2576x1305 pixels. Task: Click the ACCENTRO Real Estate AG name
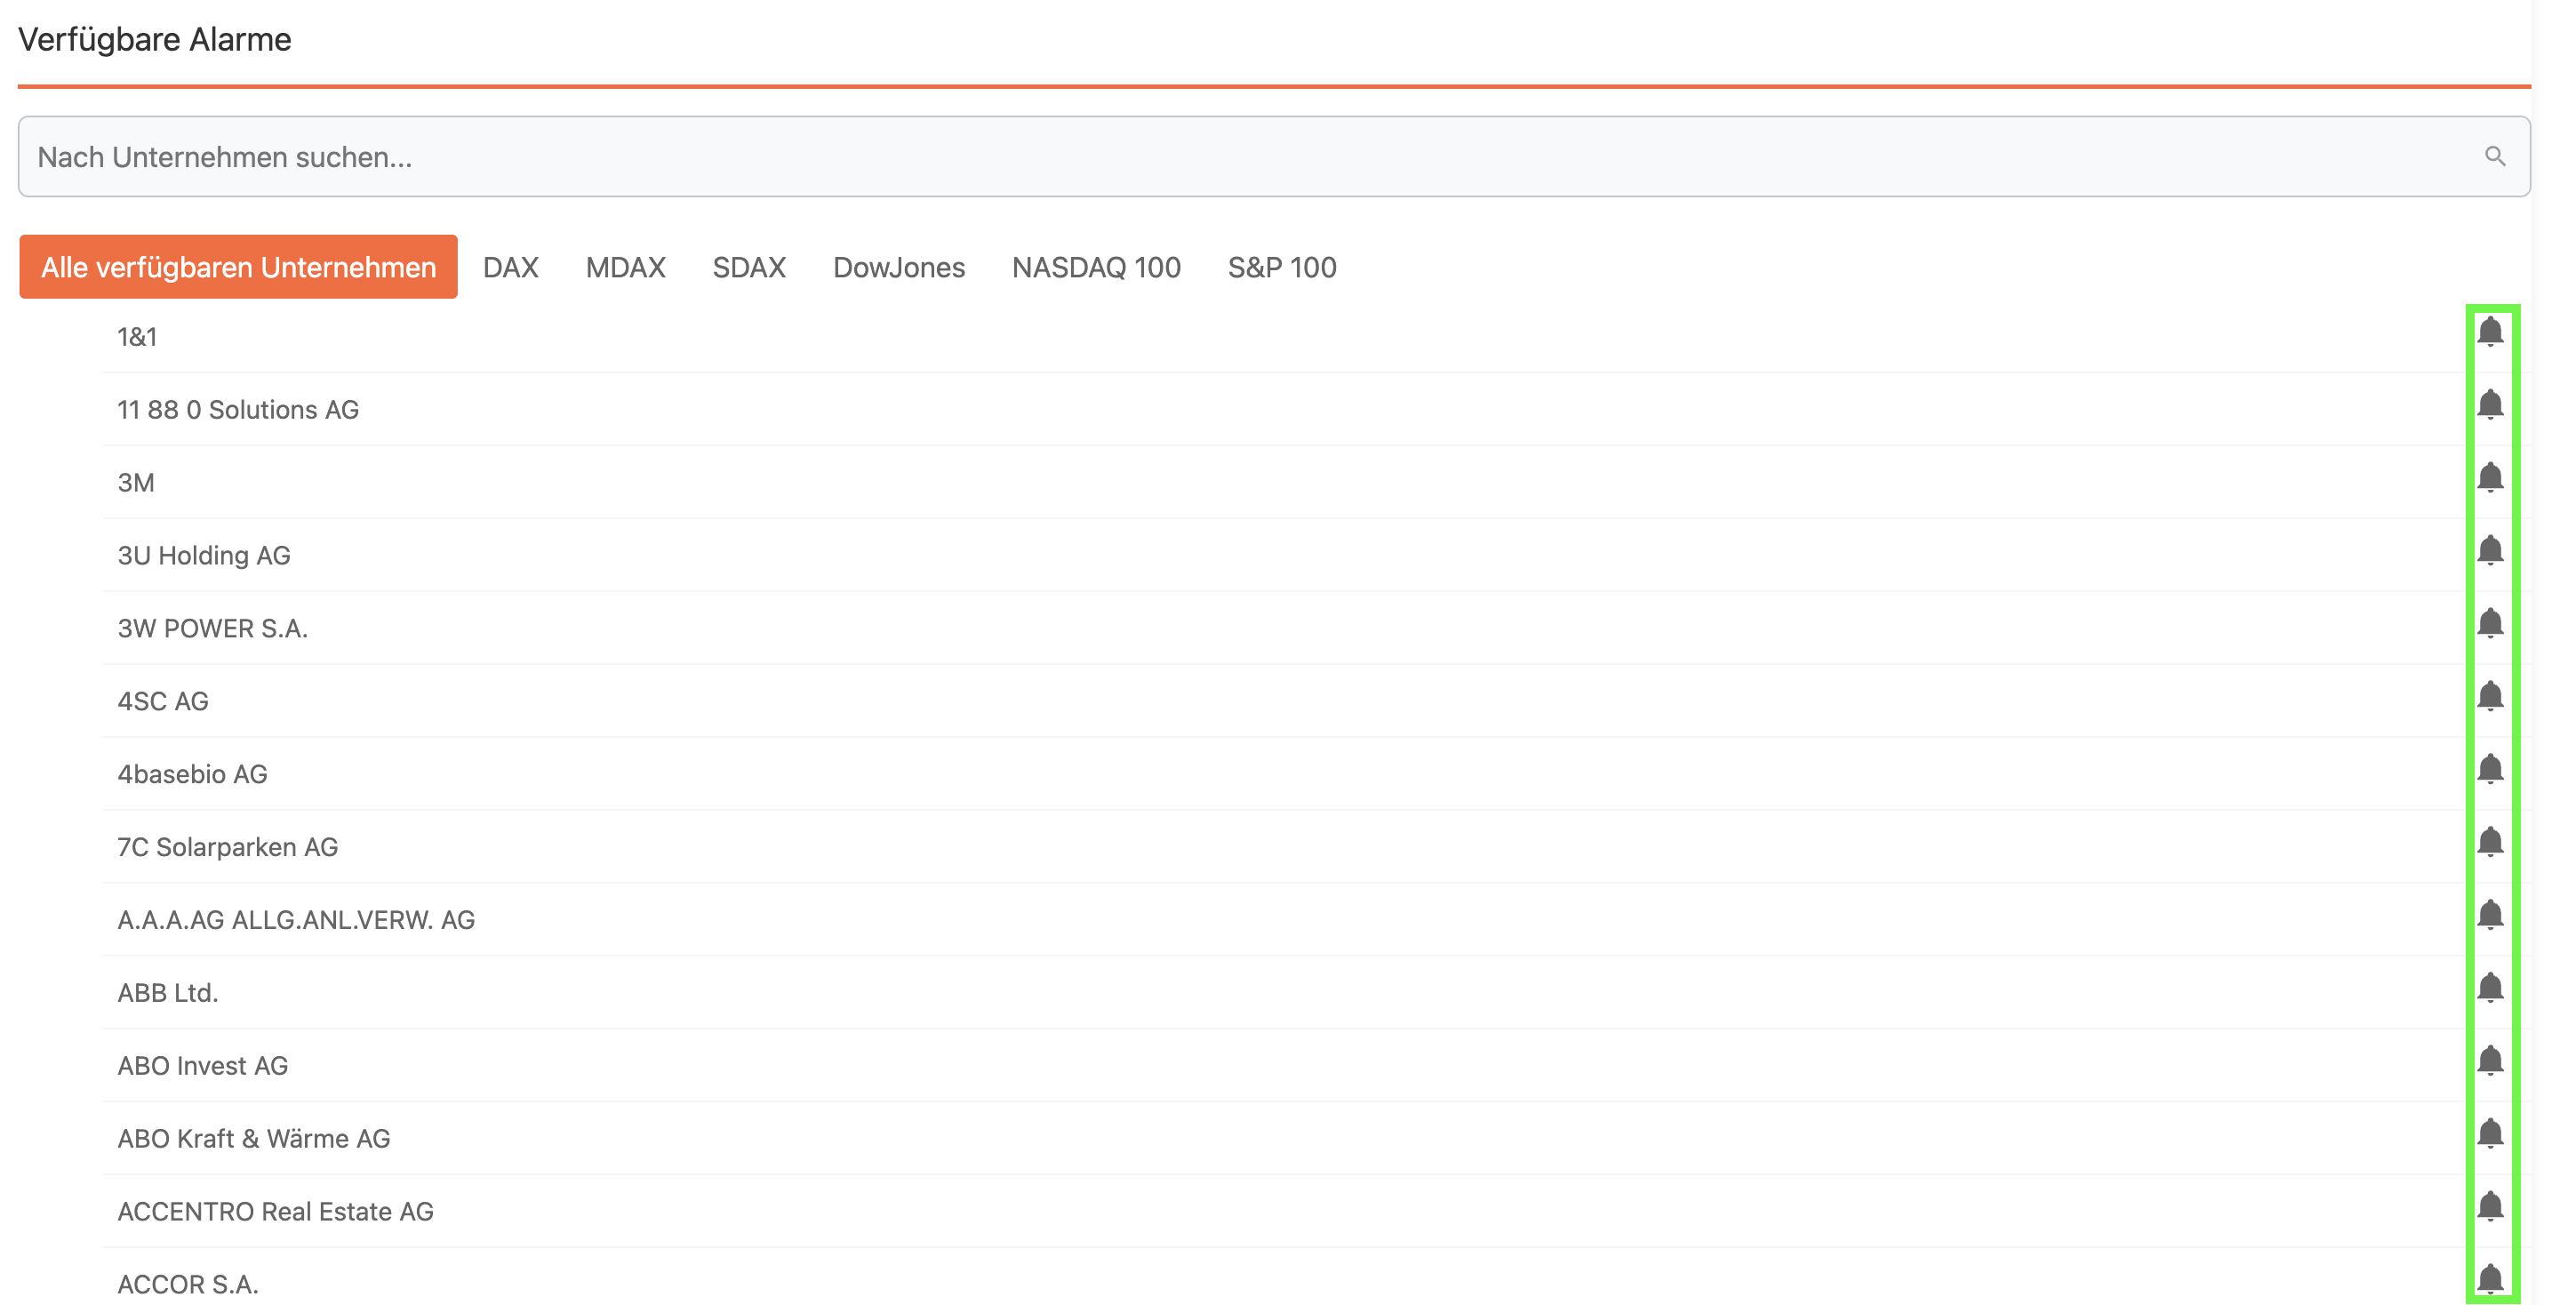click(276, 1213)
